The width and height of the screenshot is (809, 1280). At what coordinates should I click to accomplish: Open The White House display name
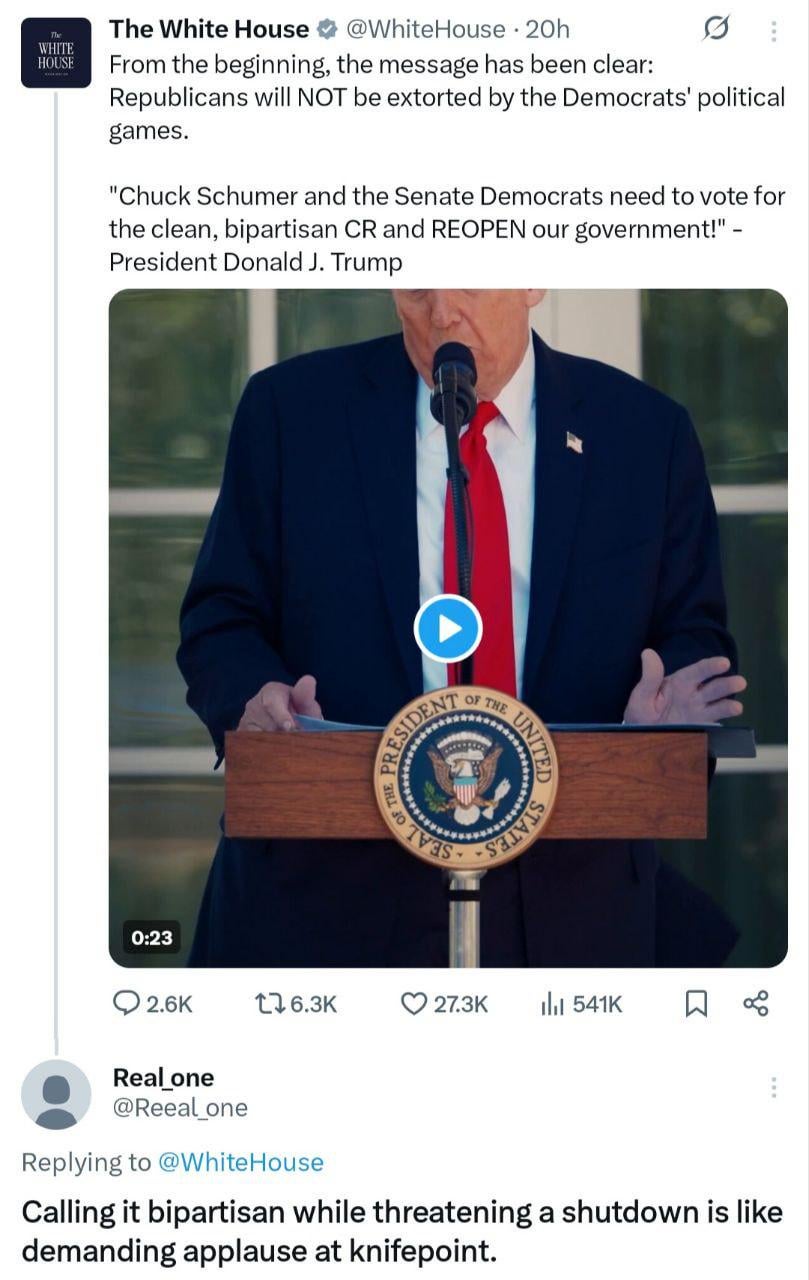(x=208, y=30)
